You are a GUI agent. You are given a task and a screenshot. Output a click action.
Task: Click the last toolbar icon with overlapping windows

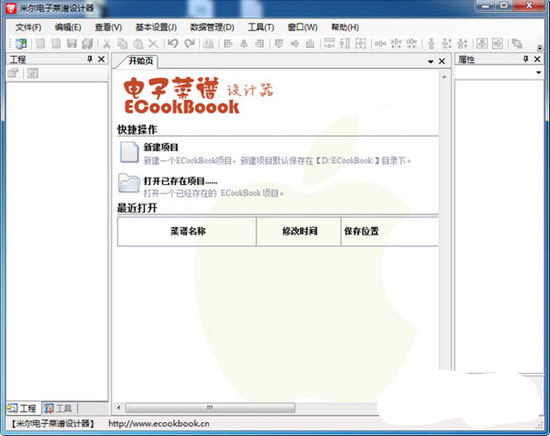point(517,43)
